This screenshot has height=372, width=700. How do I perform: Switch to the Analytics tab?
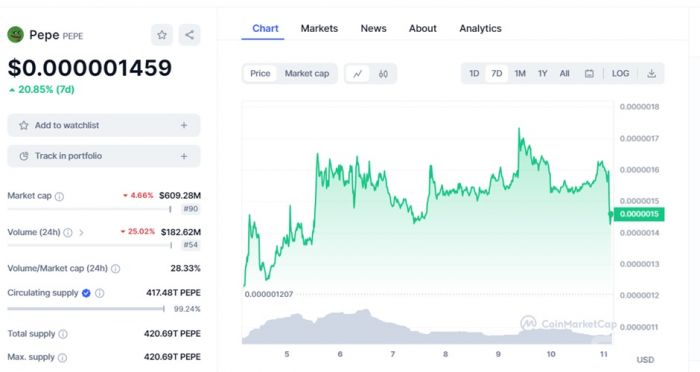pos(480,29)
